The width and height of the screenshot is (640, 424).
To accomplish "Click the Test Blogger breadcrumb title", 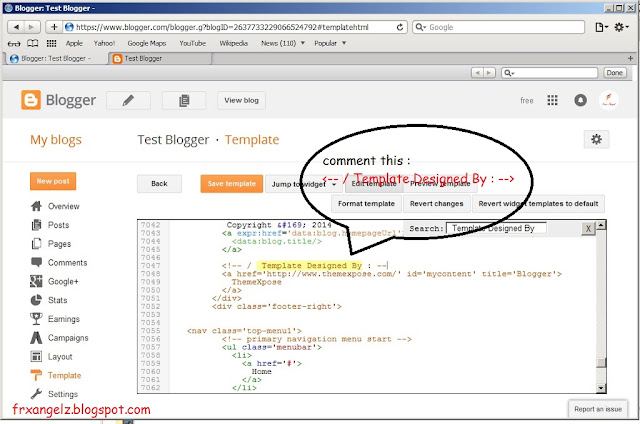I will click(173, 140).
